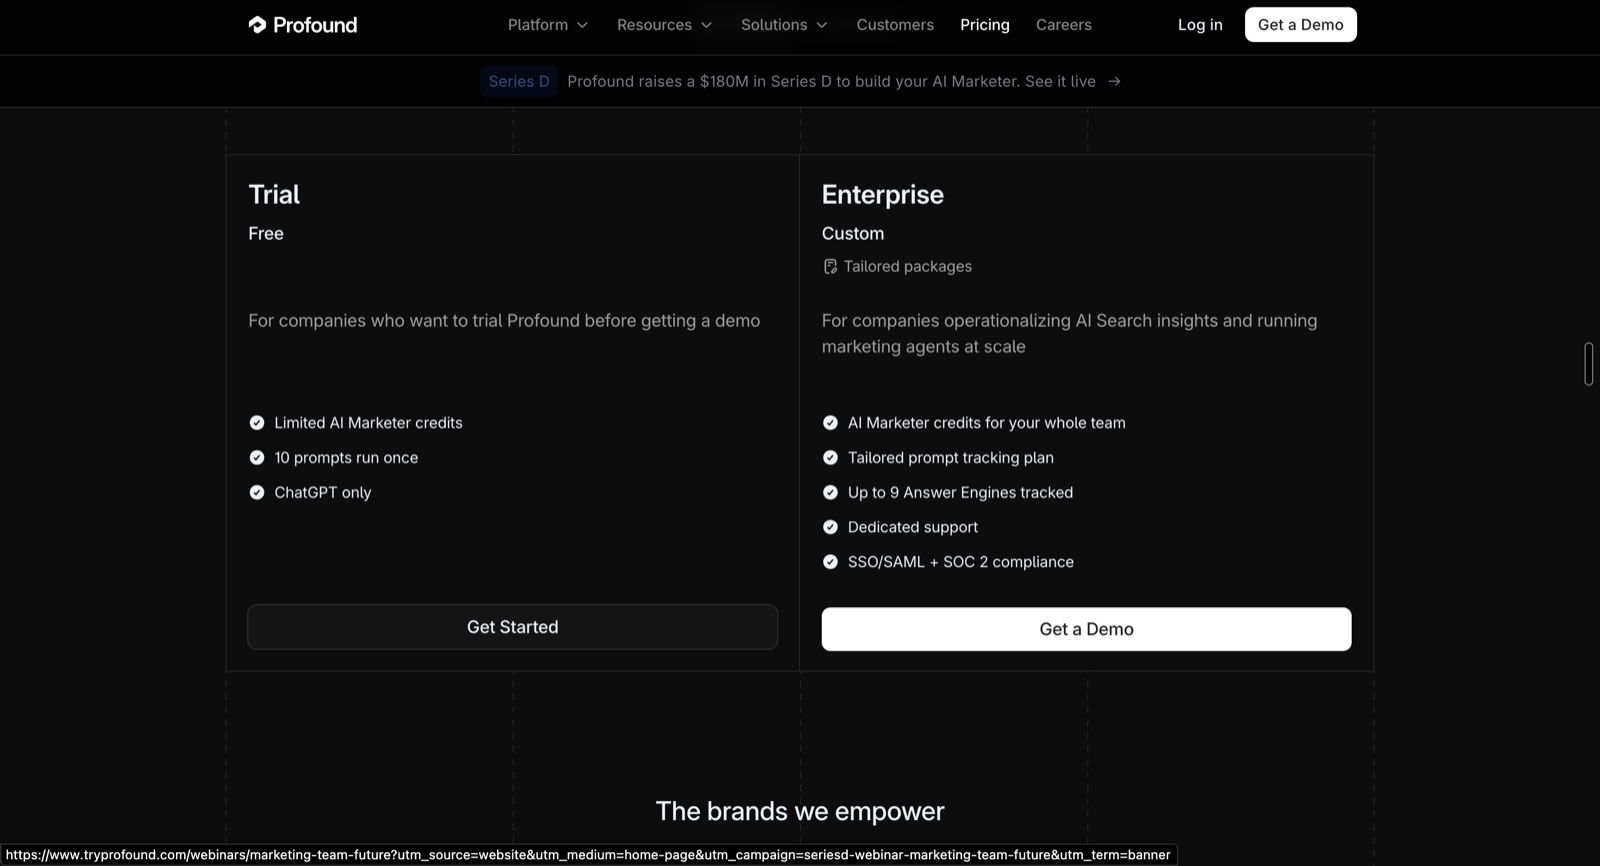Expand the Resources navigation menu

[x=664, y=25]
